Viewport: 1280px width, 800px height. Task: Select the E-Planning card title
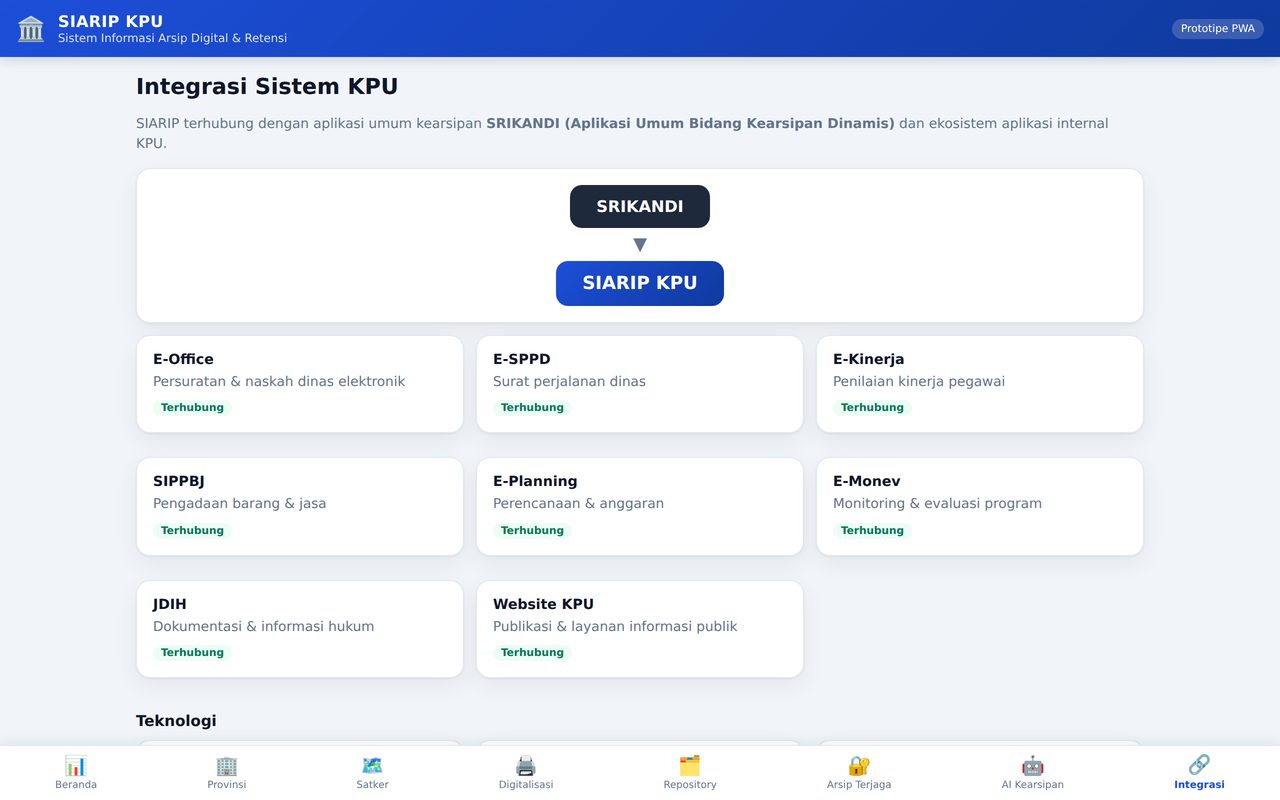[x=535, y=481]
